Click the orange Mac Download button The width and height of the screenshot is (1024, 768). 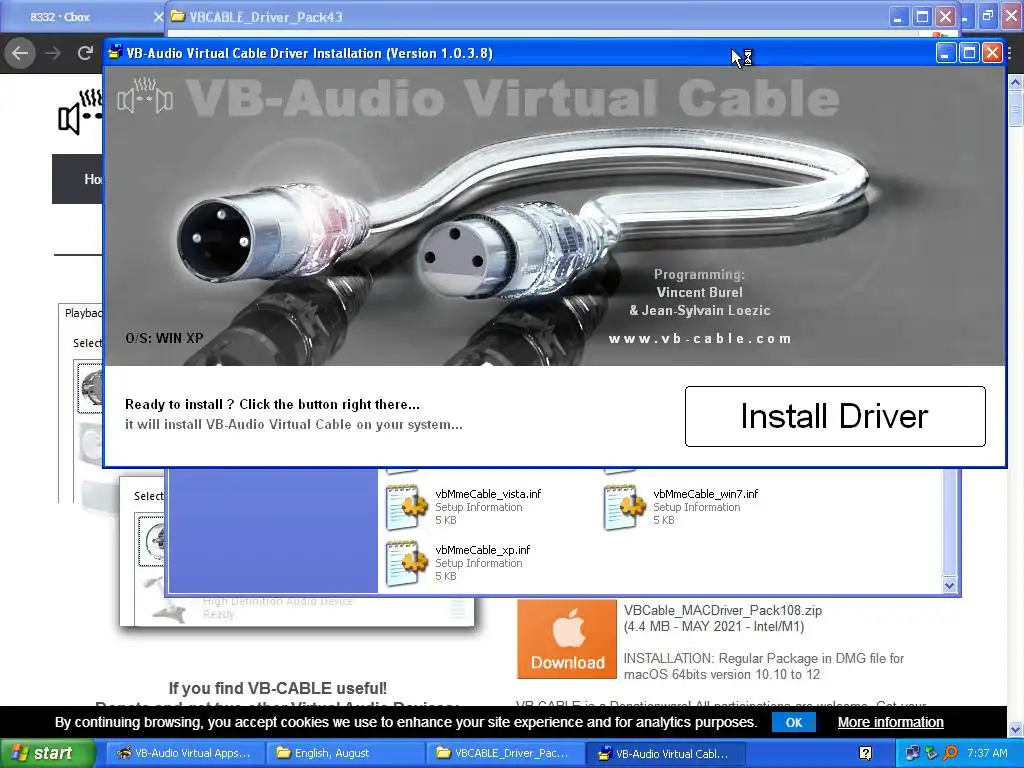[567, 639]
